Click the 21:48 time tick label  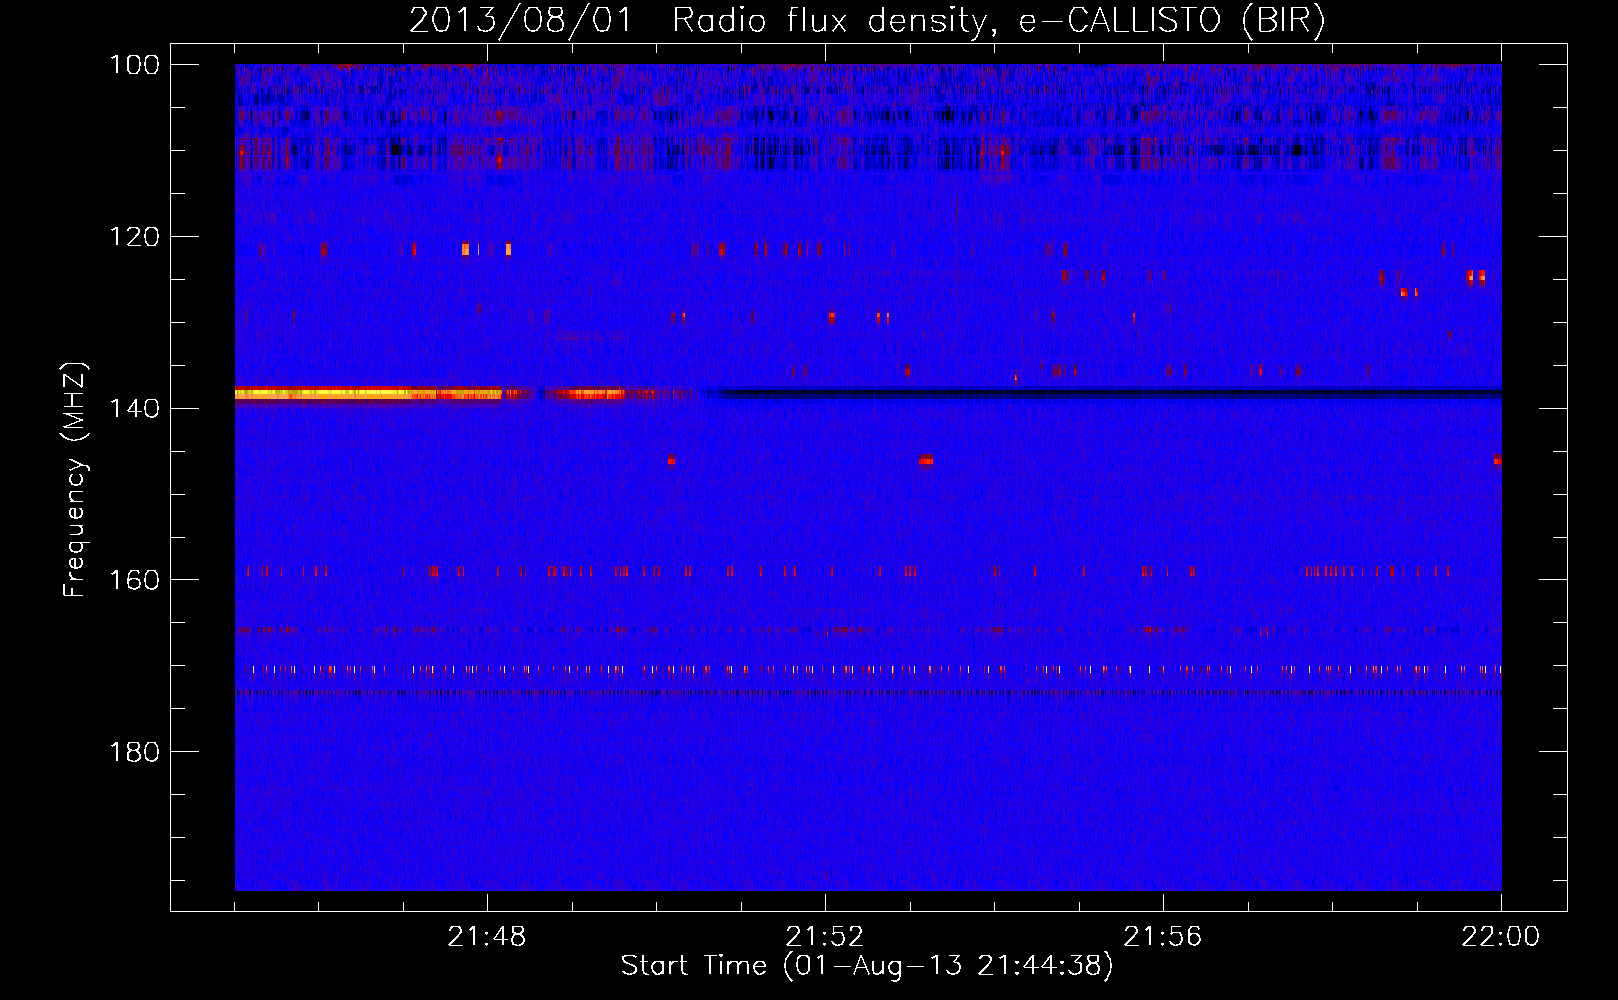point(487,937)
